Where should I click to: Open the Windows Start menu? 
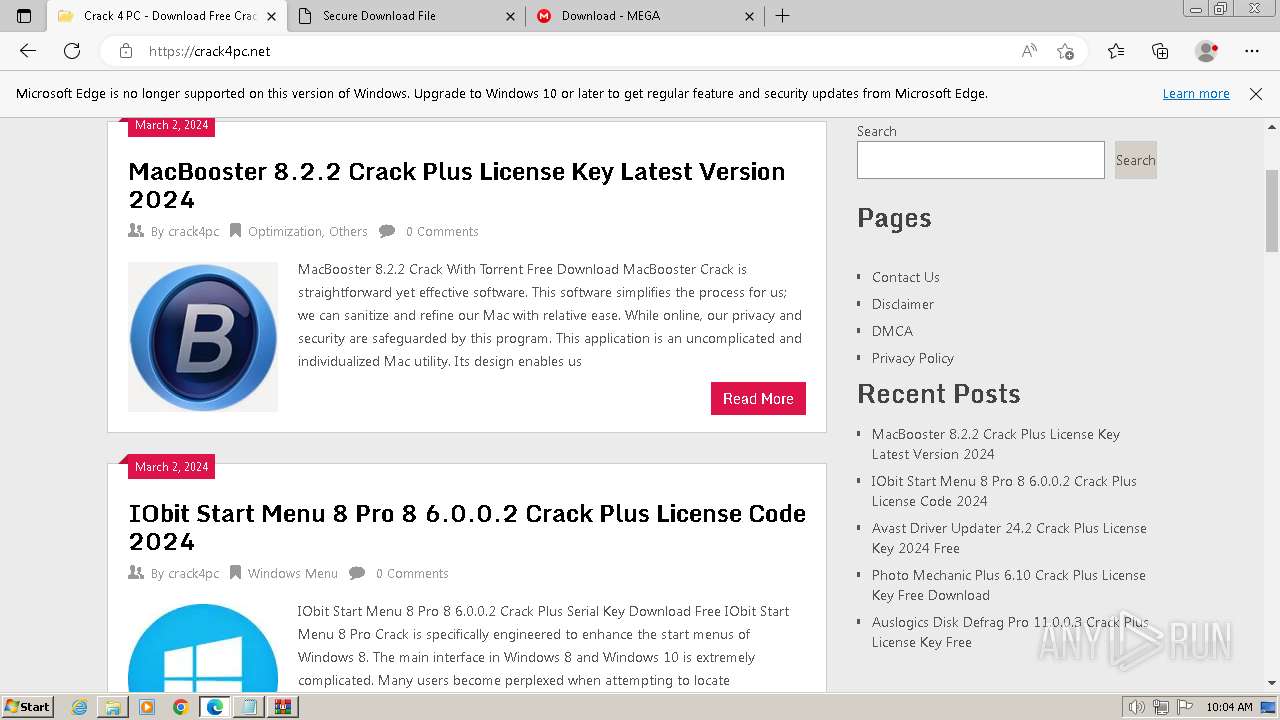[28, 706]
